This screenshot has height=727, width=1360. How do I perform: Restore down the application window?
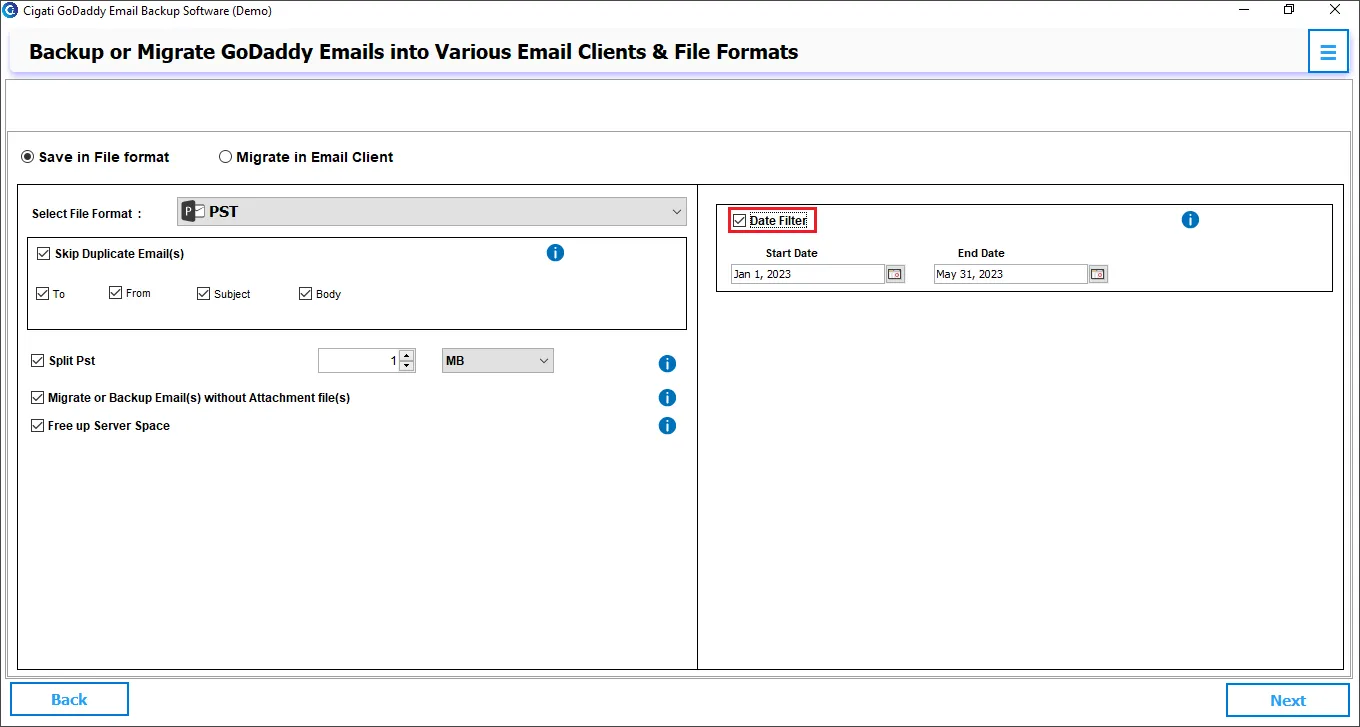pyautogui.click(x=1289, y=10)
